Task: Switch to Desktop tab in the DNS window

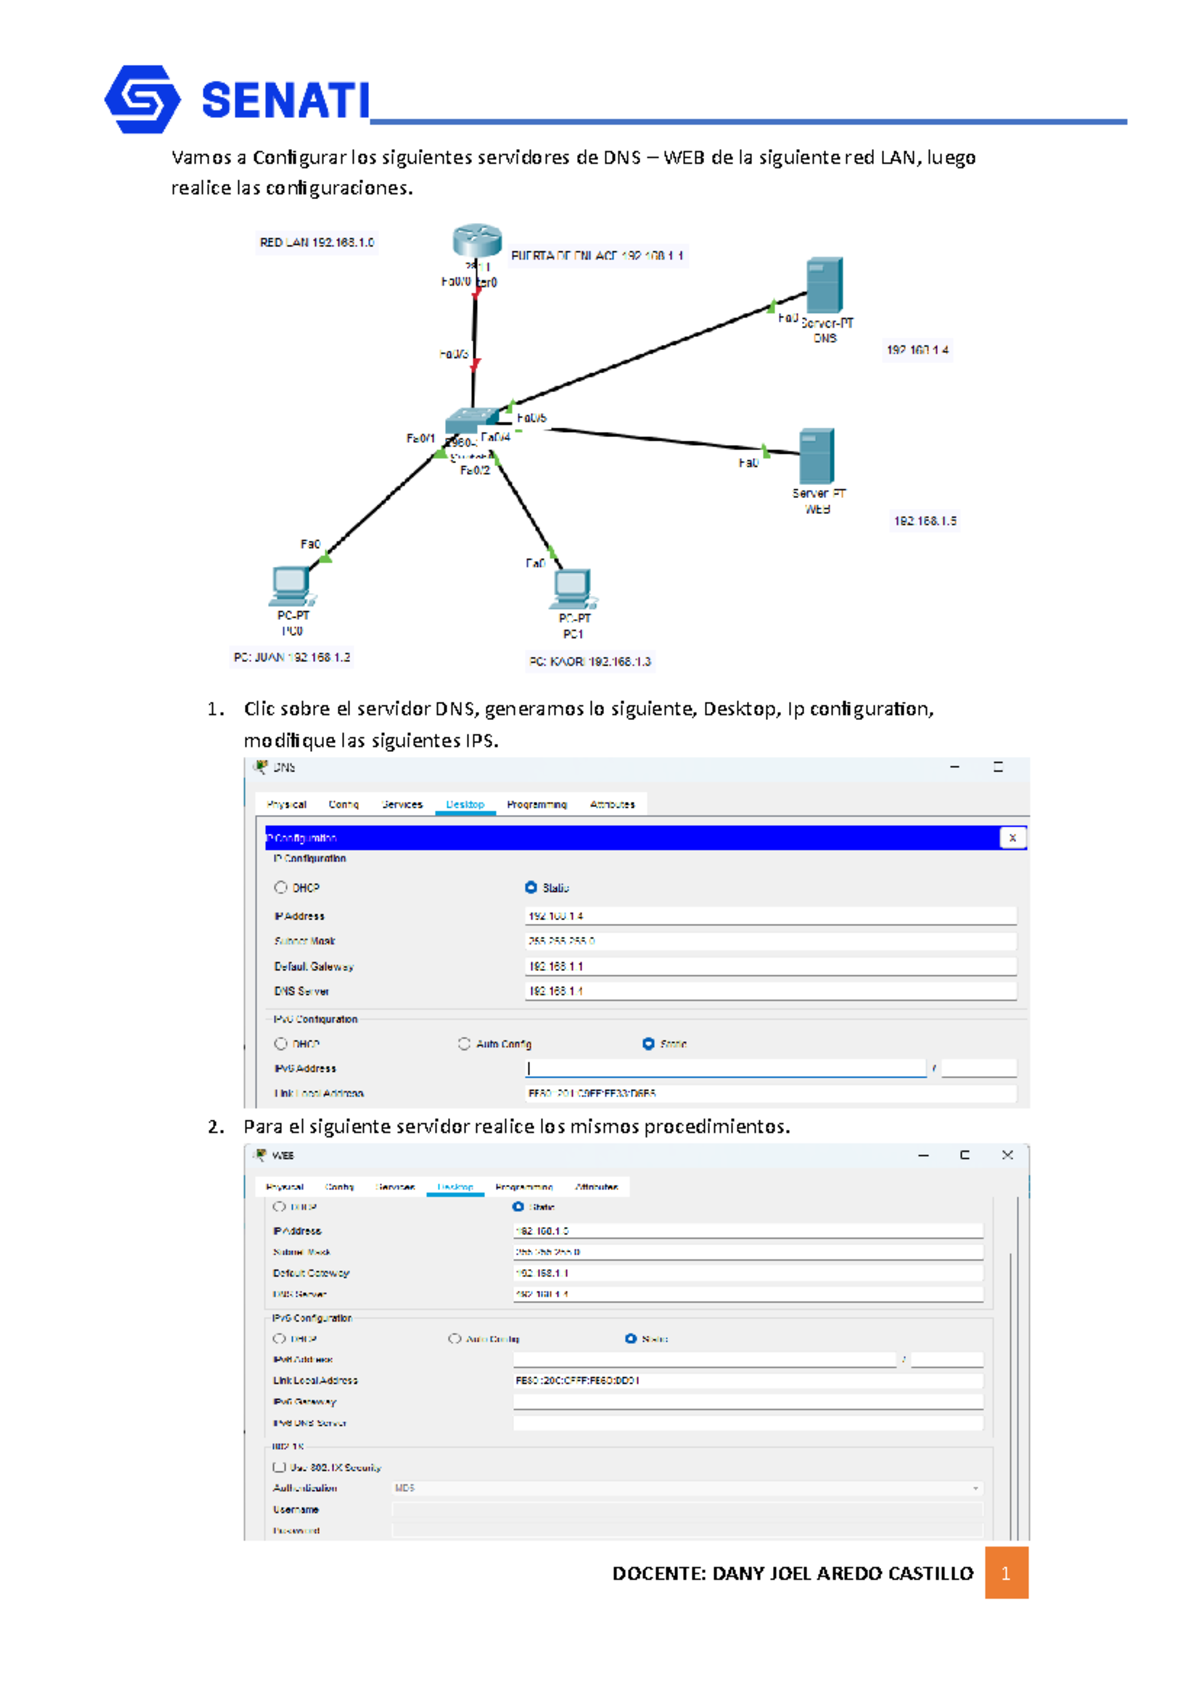Action: (465, 804)
